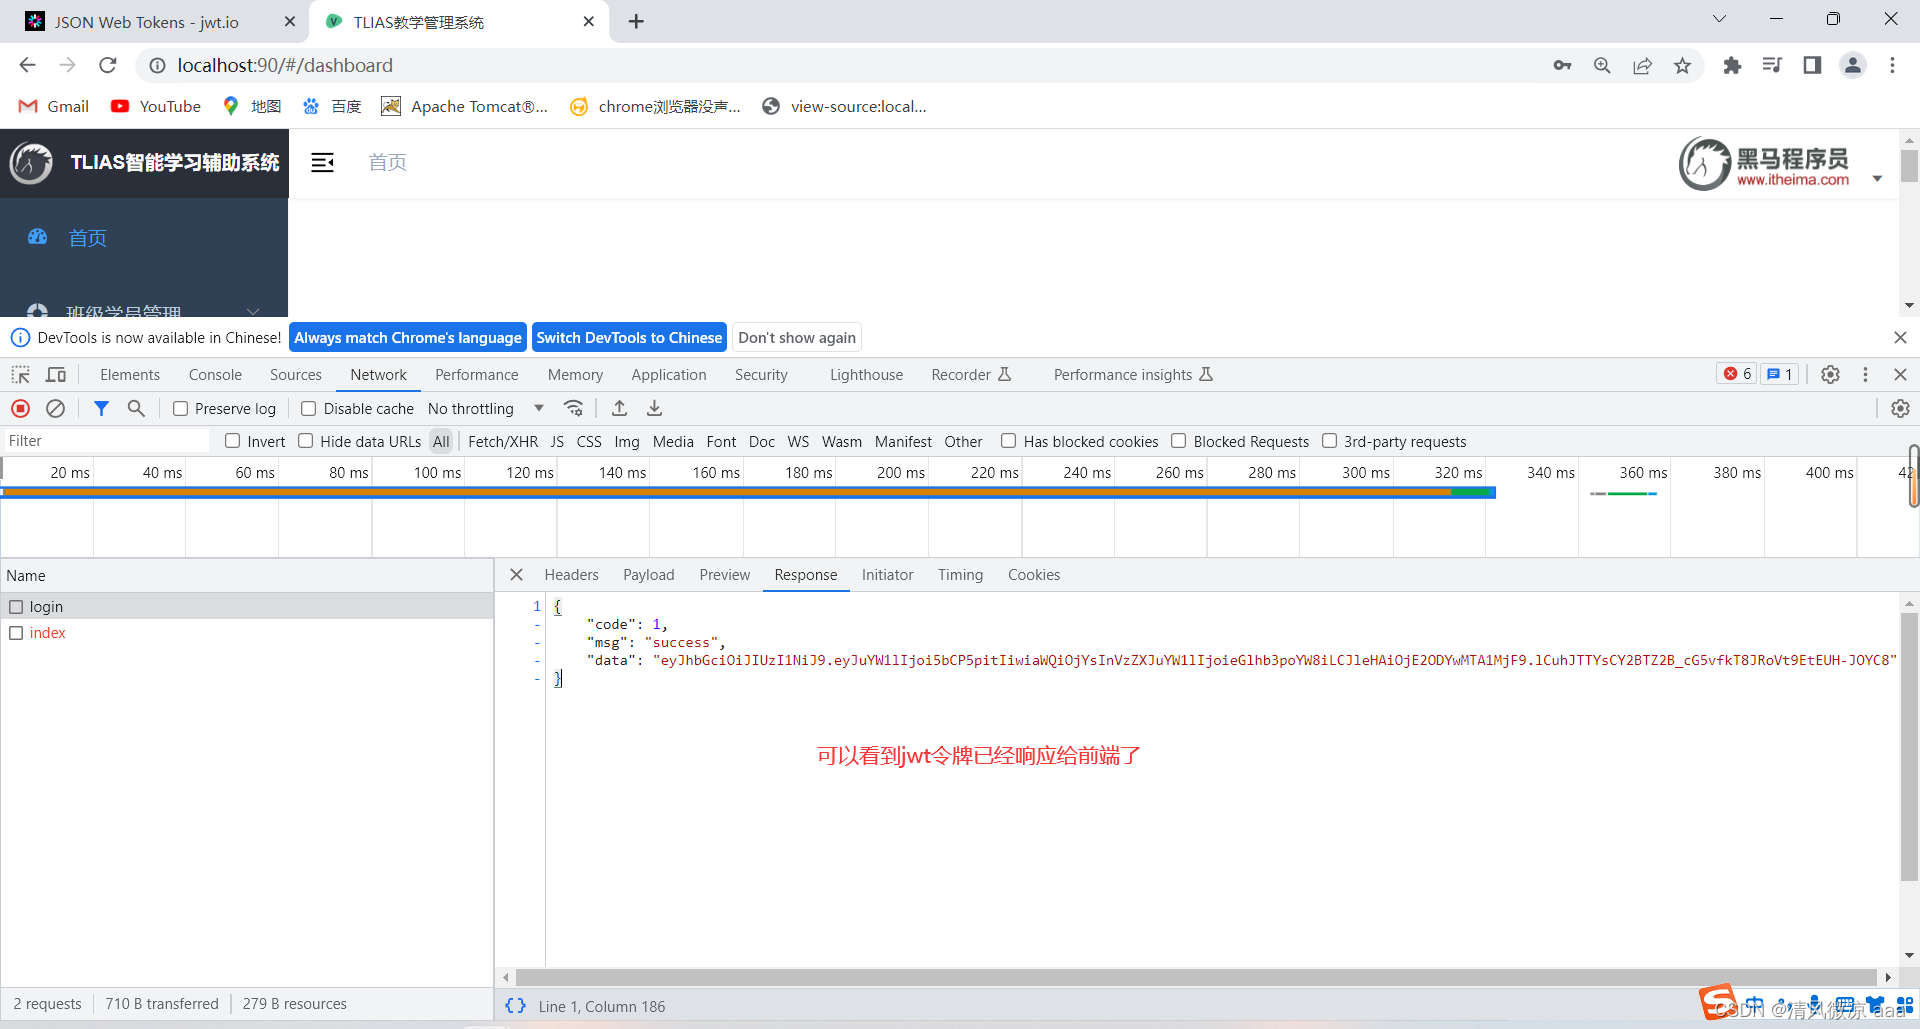
Task: Click Don't show again button
Action: click(x=797, y=338)
